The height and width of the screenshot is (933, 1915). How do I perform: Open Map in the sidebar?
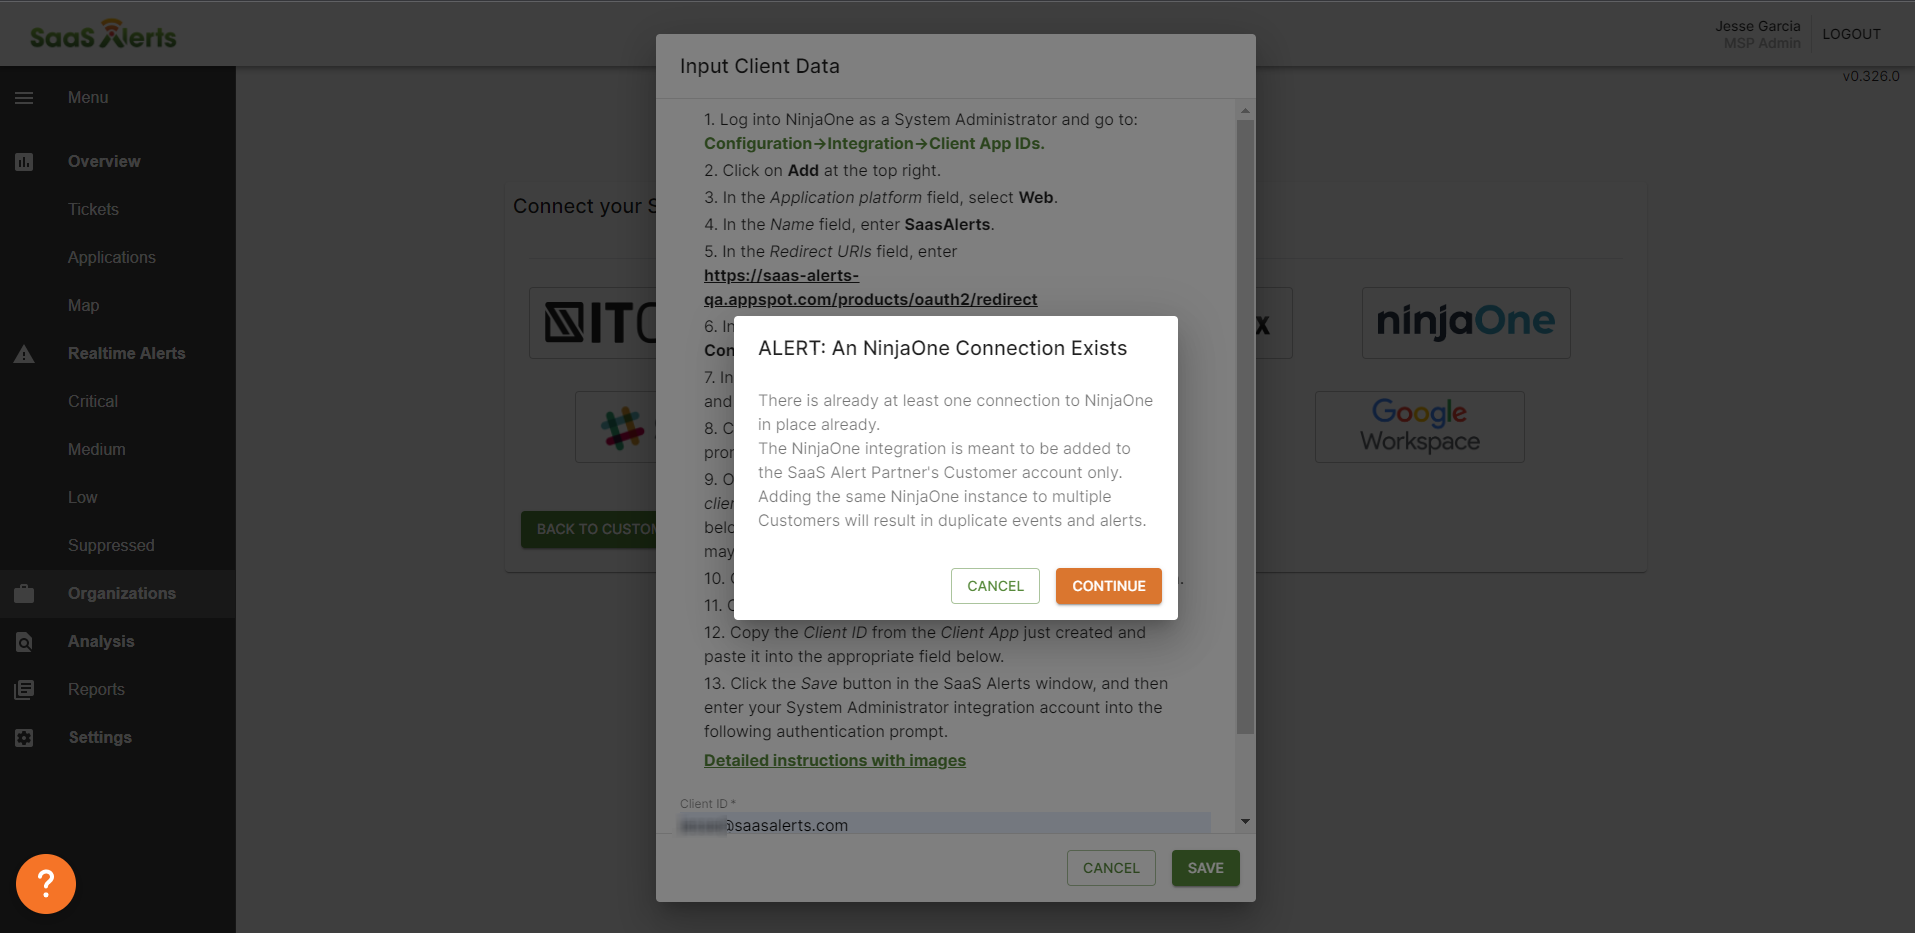click(x=83, y=306)
